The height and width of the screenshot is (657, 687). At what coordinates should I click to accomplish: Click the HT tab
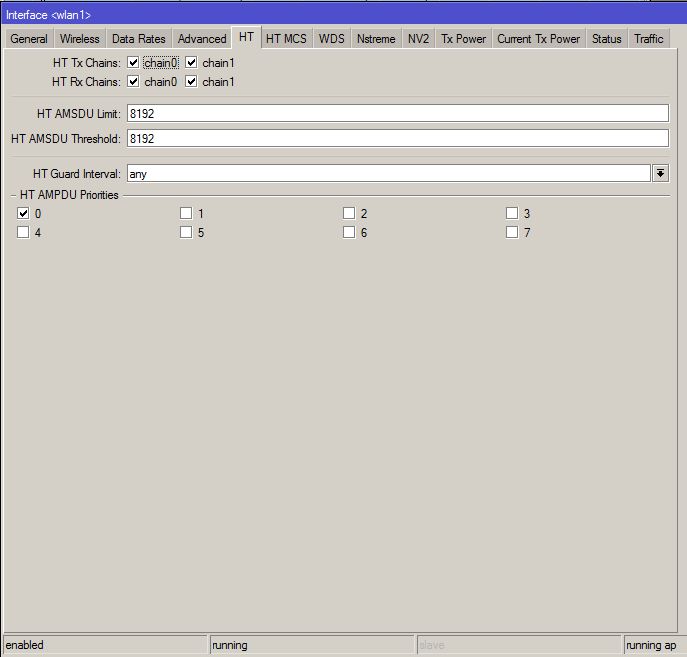(x=246, y=37)
